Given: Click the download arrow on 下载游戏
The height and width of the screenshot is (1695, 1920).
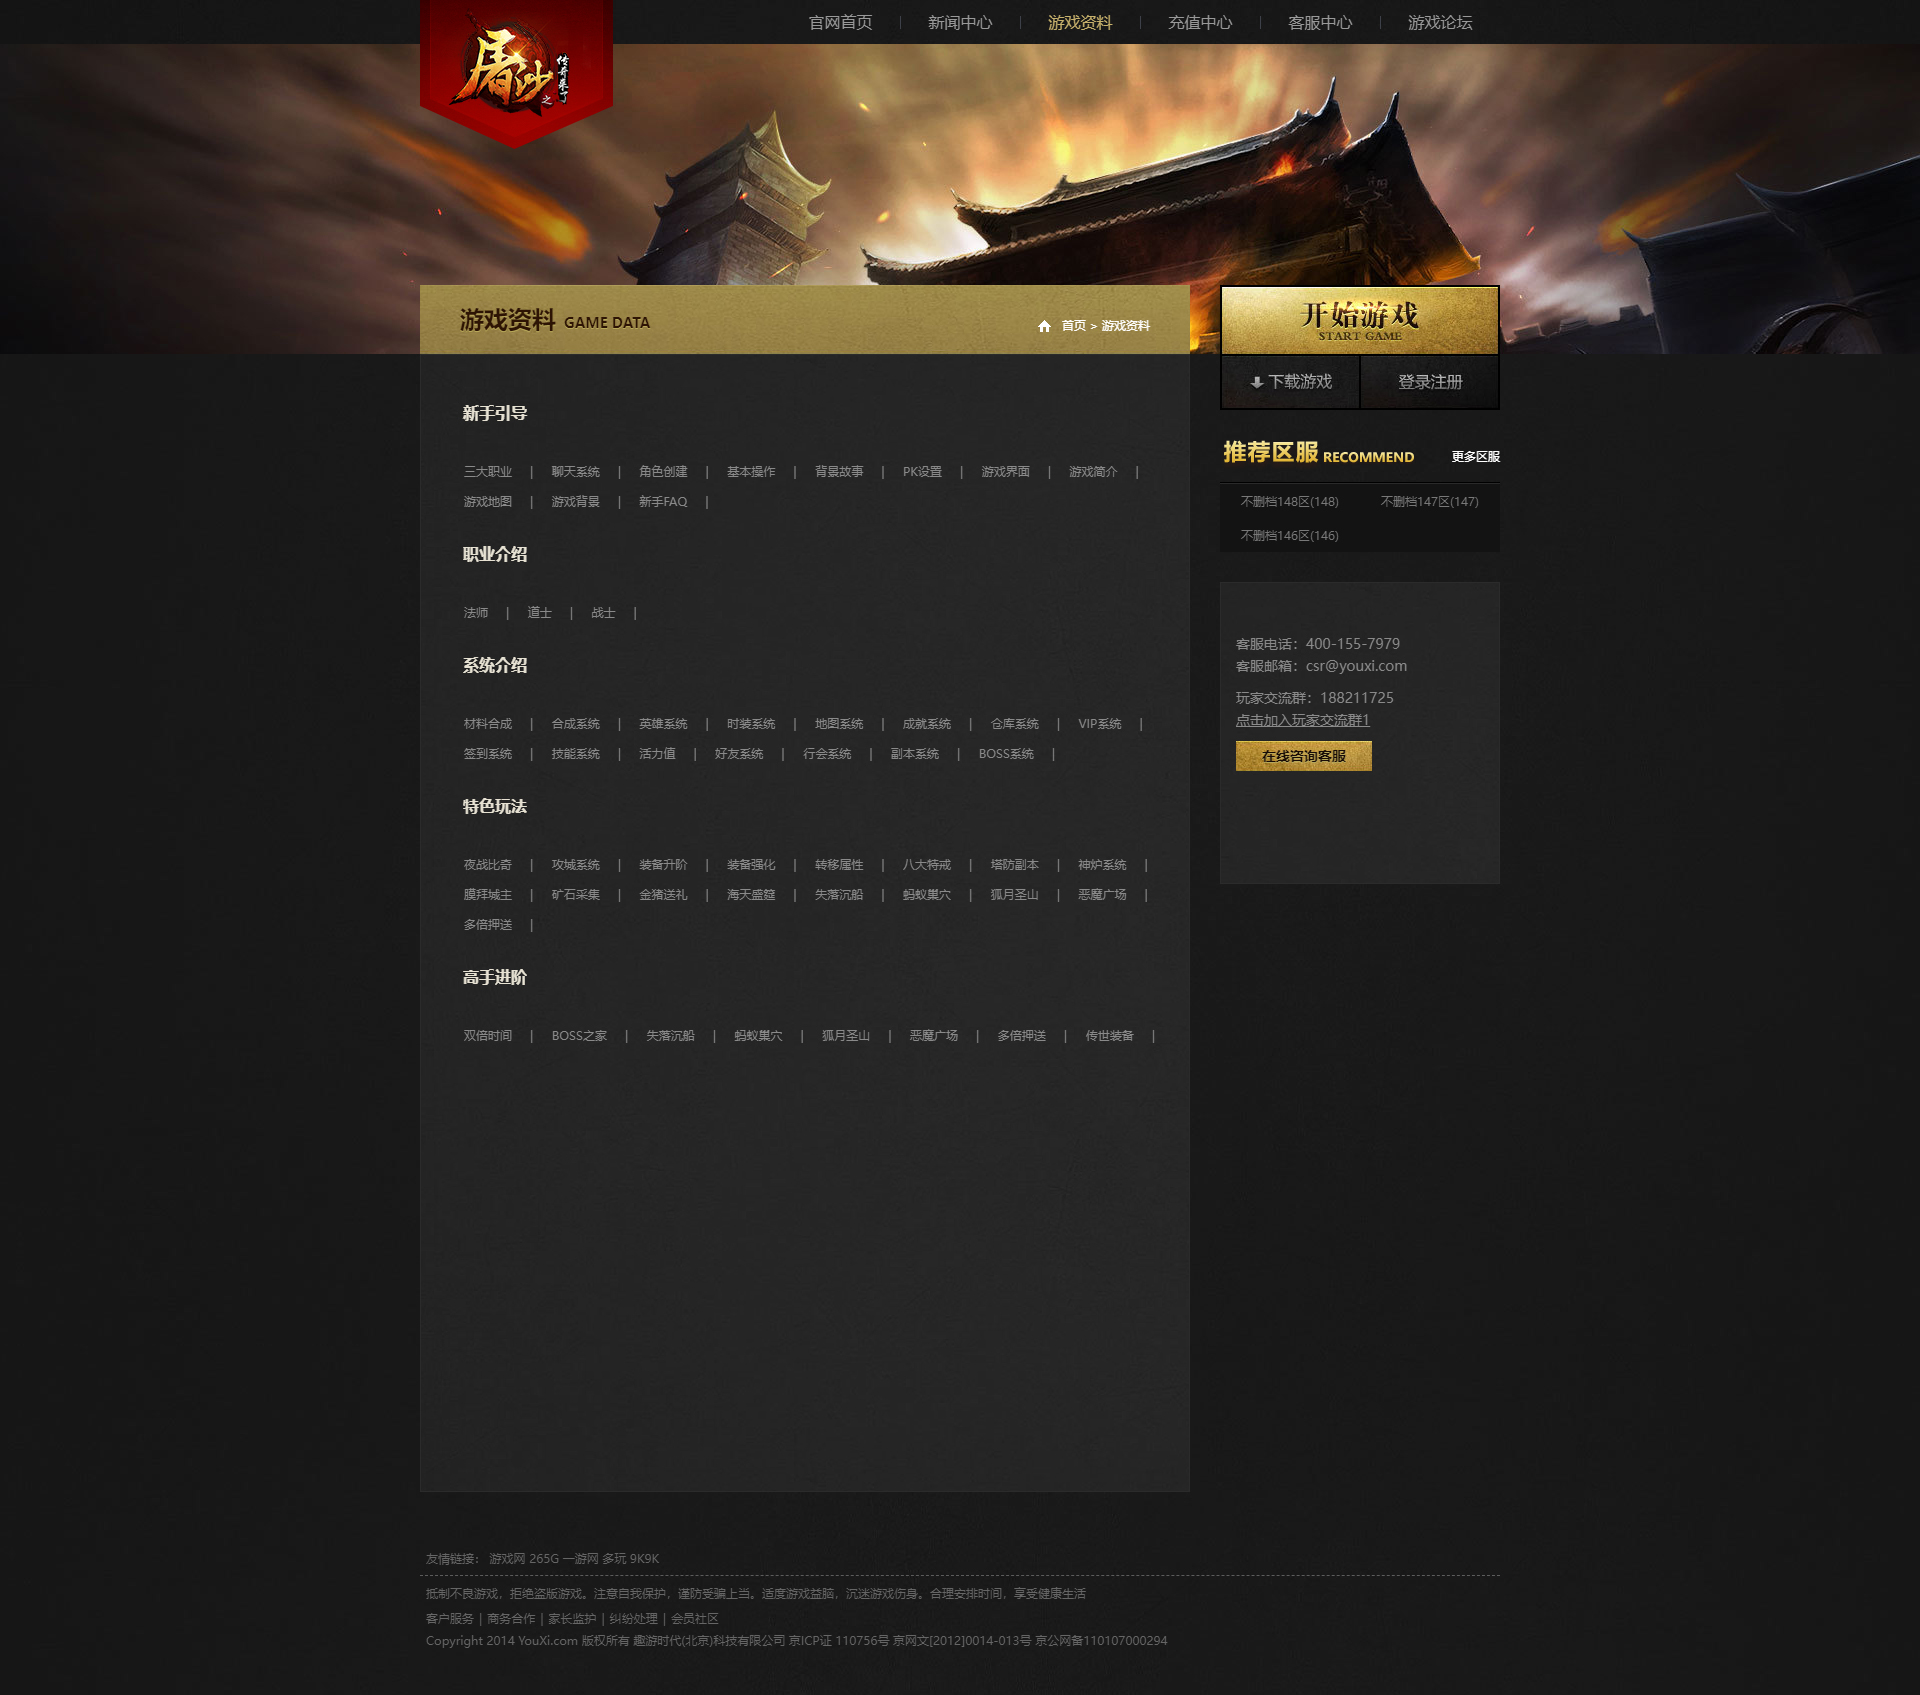Looking at the screenshot, I should coord(1257,382).
